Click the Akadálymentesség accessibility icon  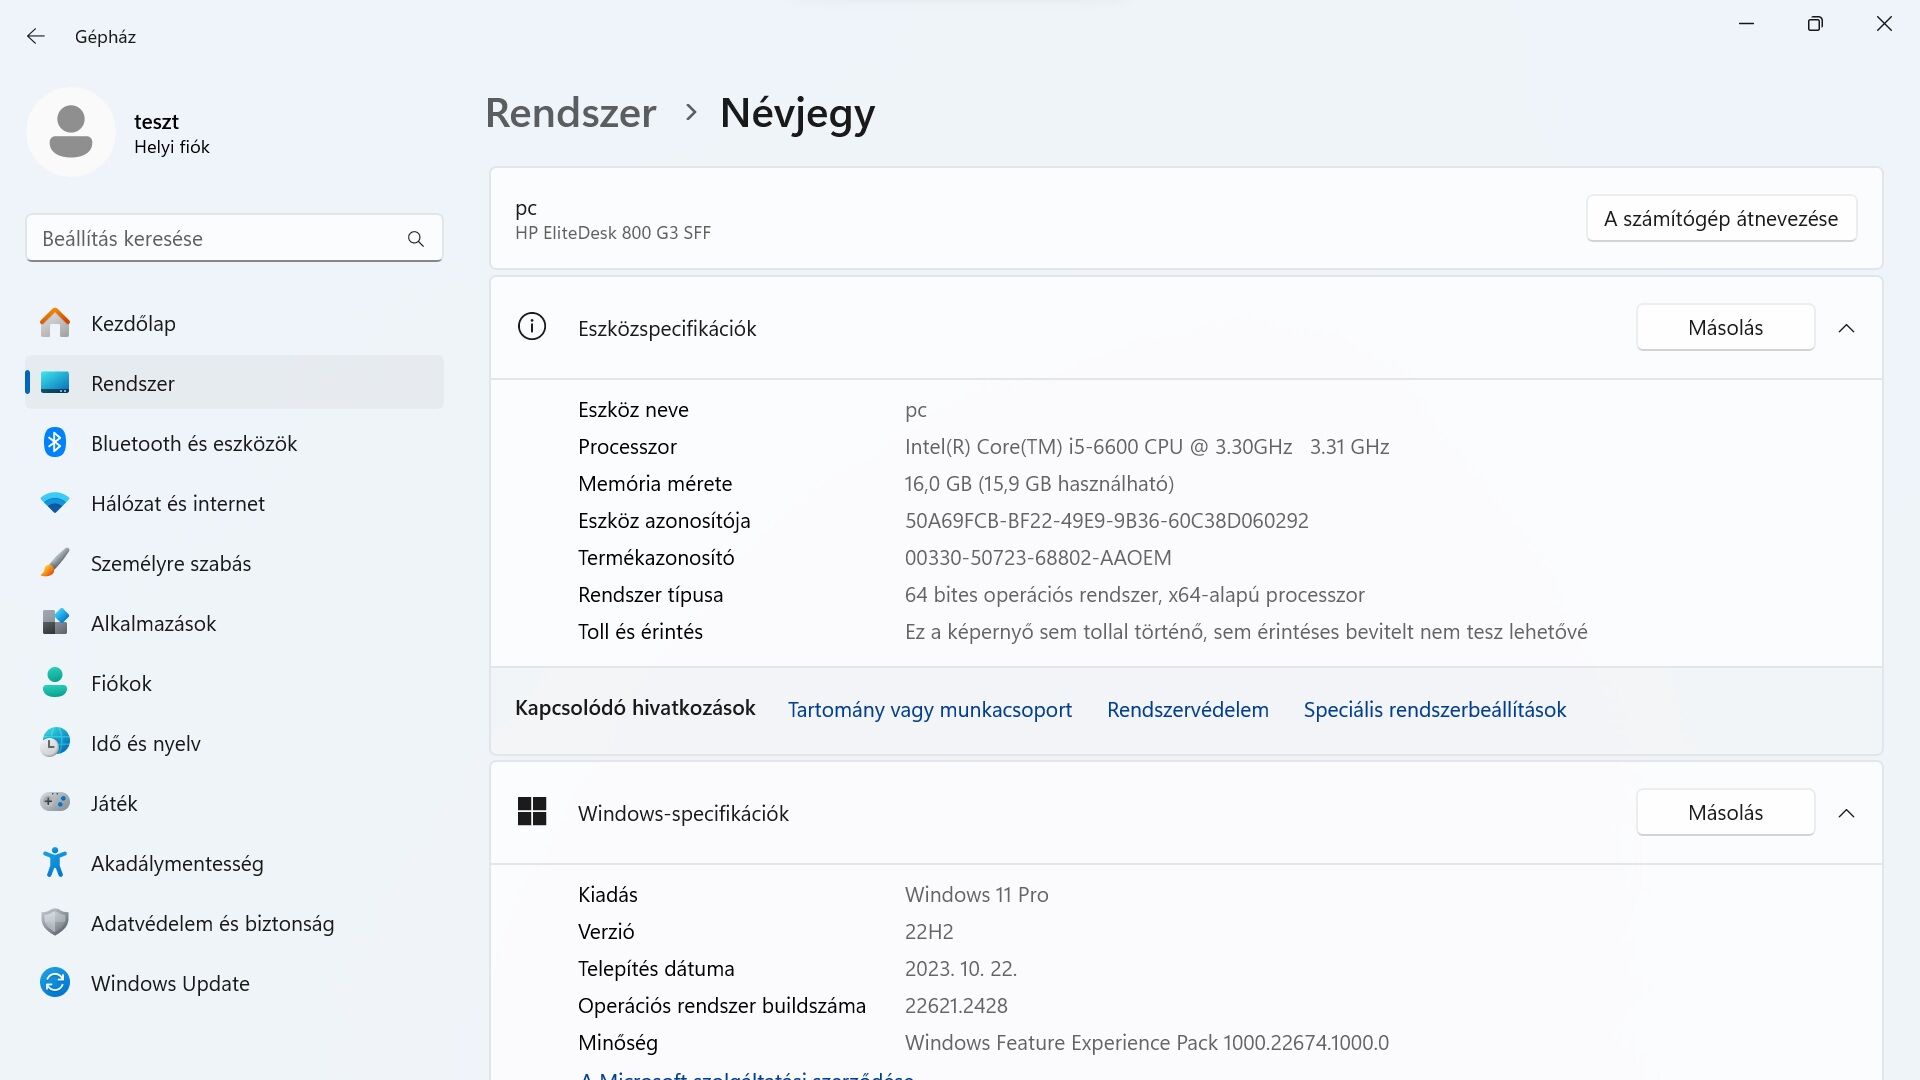coord(55,862)
